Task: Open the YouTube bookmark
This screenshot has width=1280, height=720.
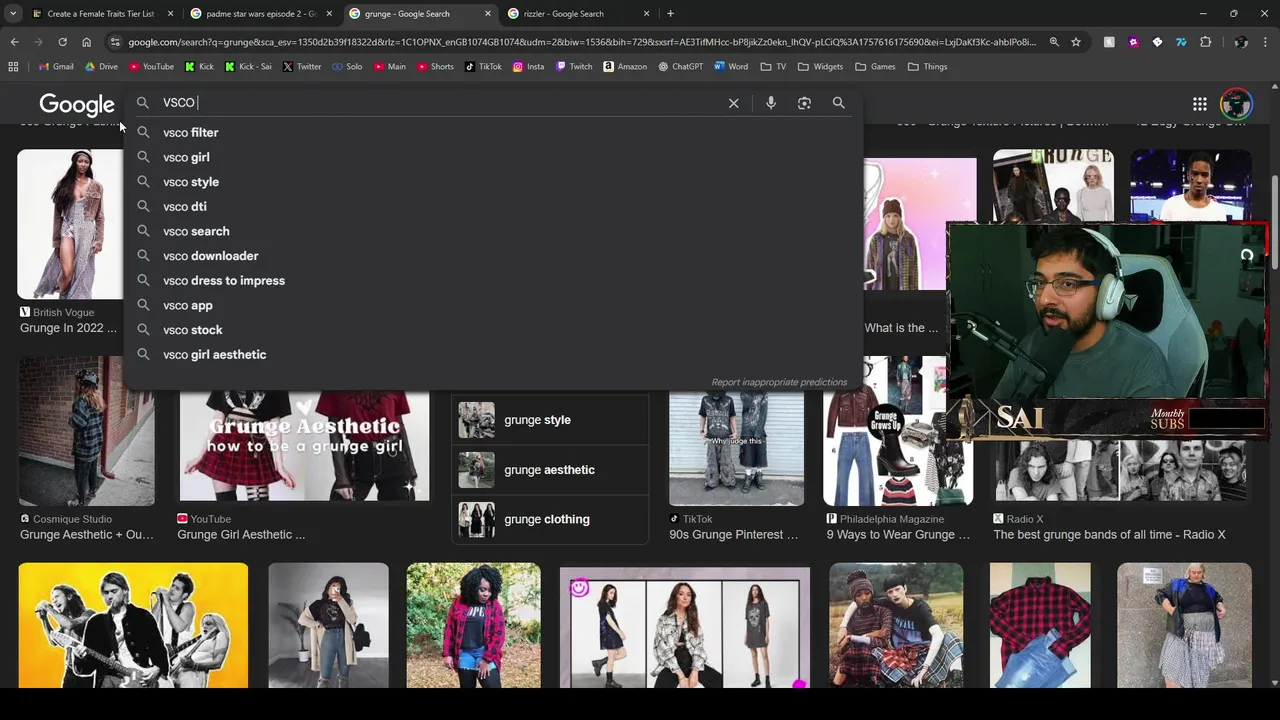Action: [151, 67]
